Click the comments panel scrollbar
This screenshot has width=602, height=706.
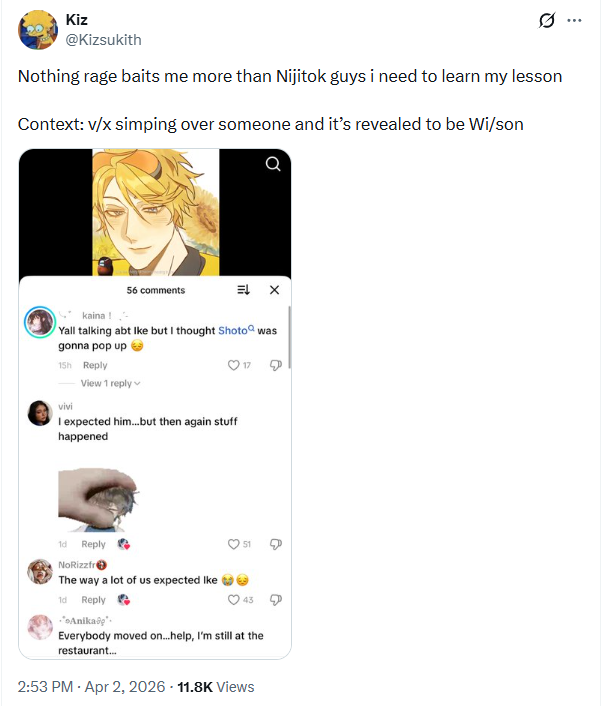[x=289, y=337]
